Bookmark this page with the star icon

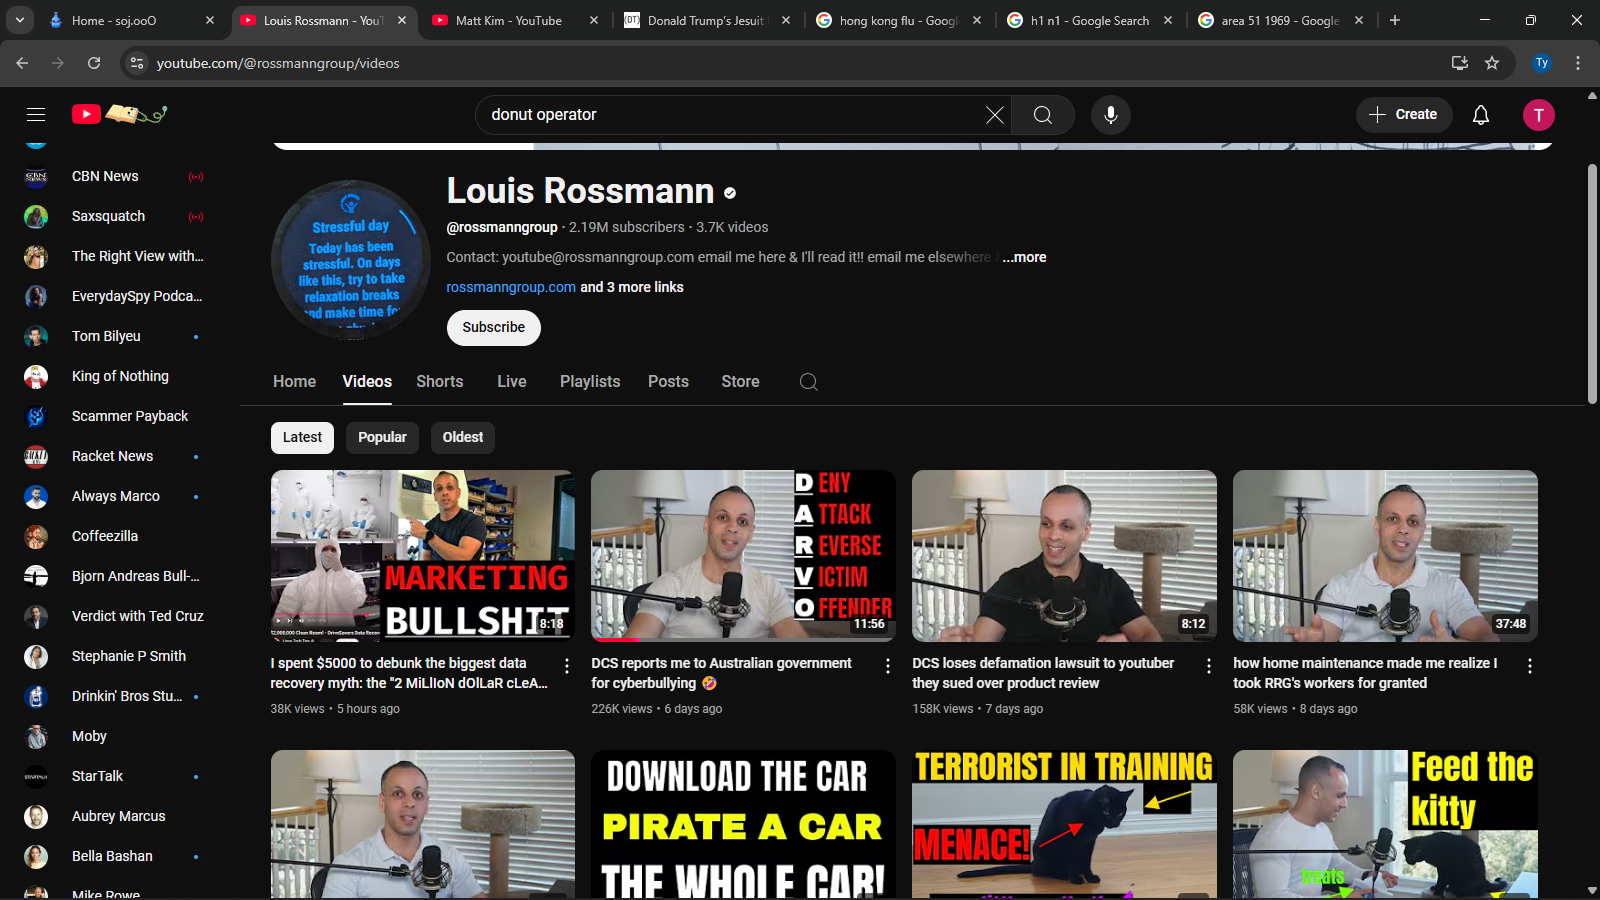pyautogui.click(x=1492, y=63)
